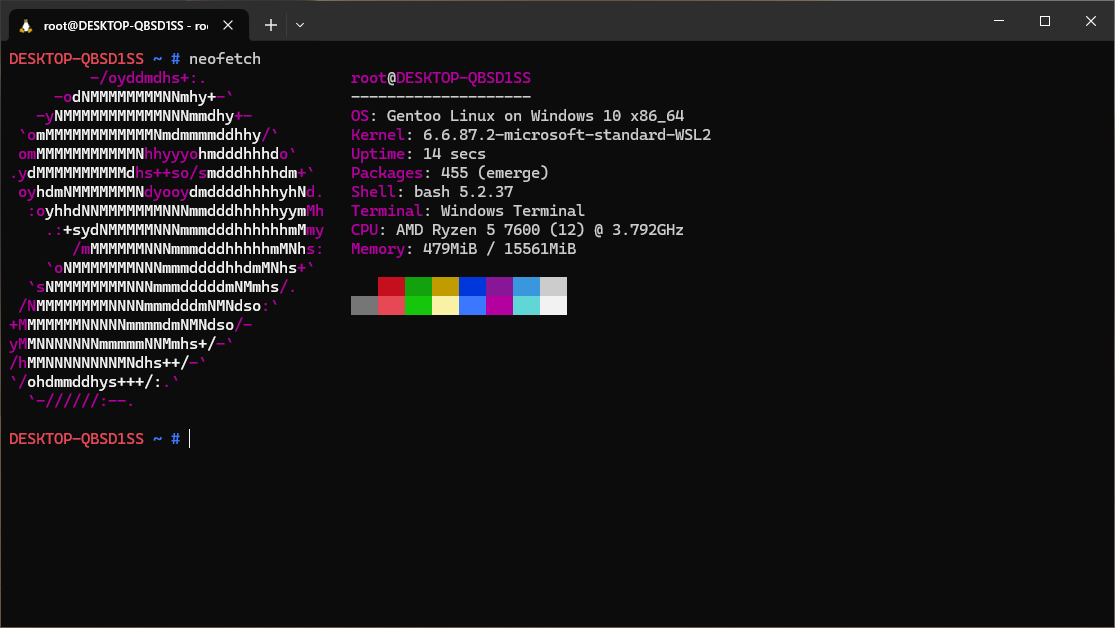Click the dark green color block in top row
The width and height of the screenshot is (1115, 628).
[x=418, y=287]
